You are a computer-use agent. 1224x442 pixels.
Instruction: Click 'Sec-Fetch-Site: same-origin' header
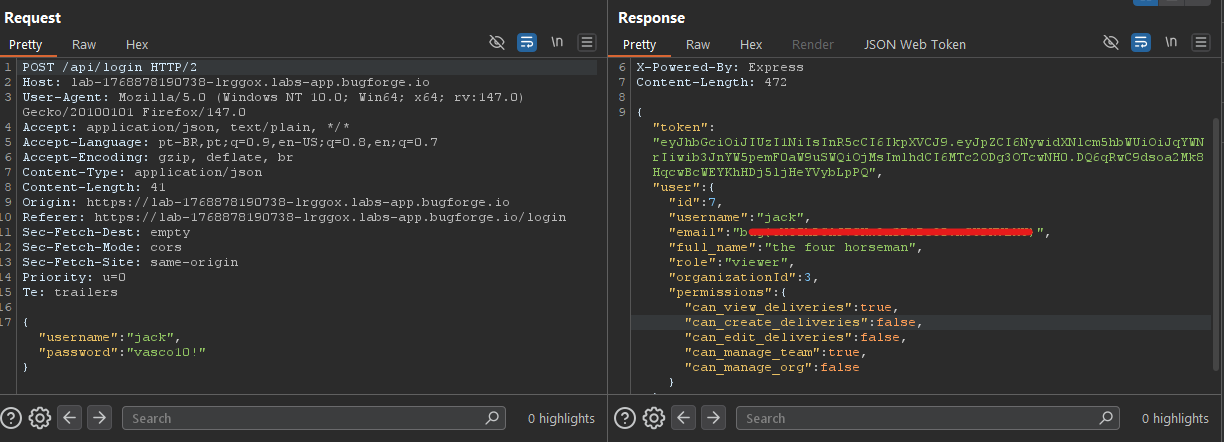point(130,262)
